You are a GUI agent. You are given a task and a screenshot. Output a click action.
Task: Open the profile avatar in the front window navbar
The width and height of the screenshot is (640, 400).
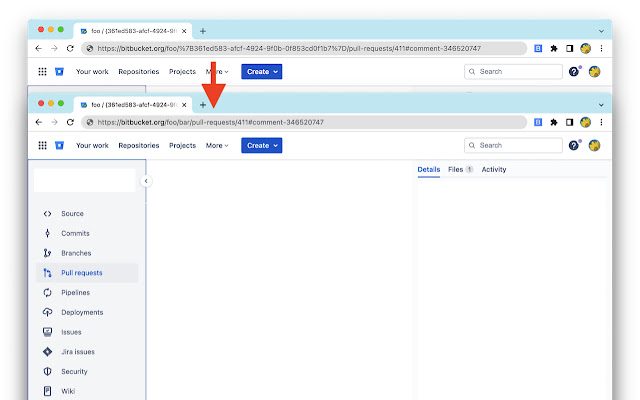(x=594, y=145)
